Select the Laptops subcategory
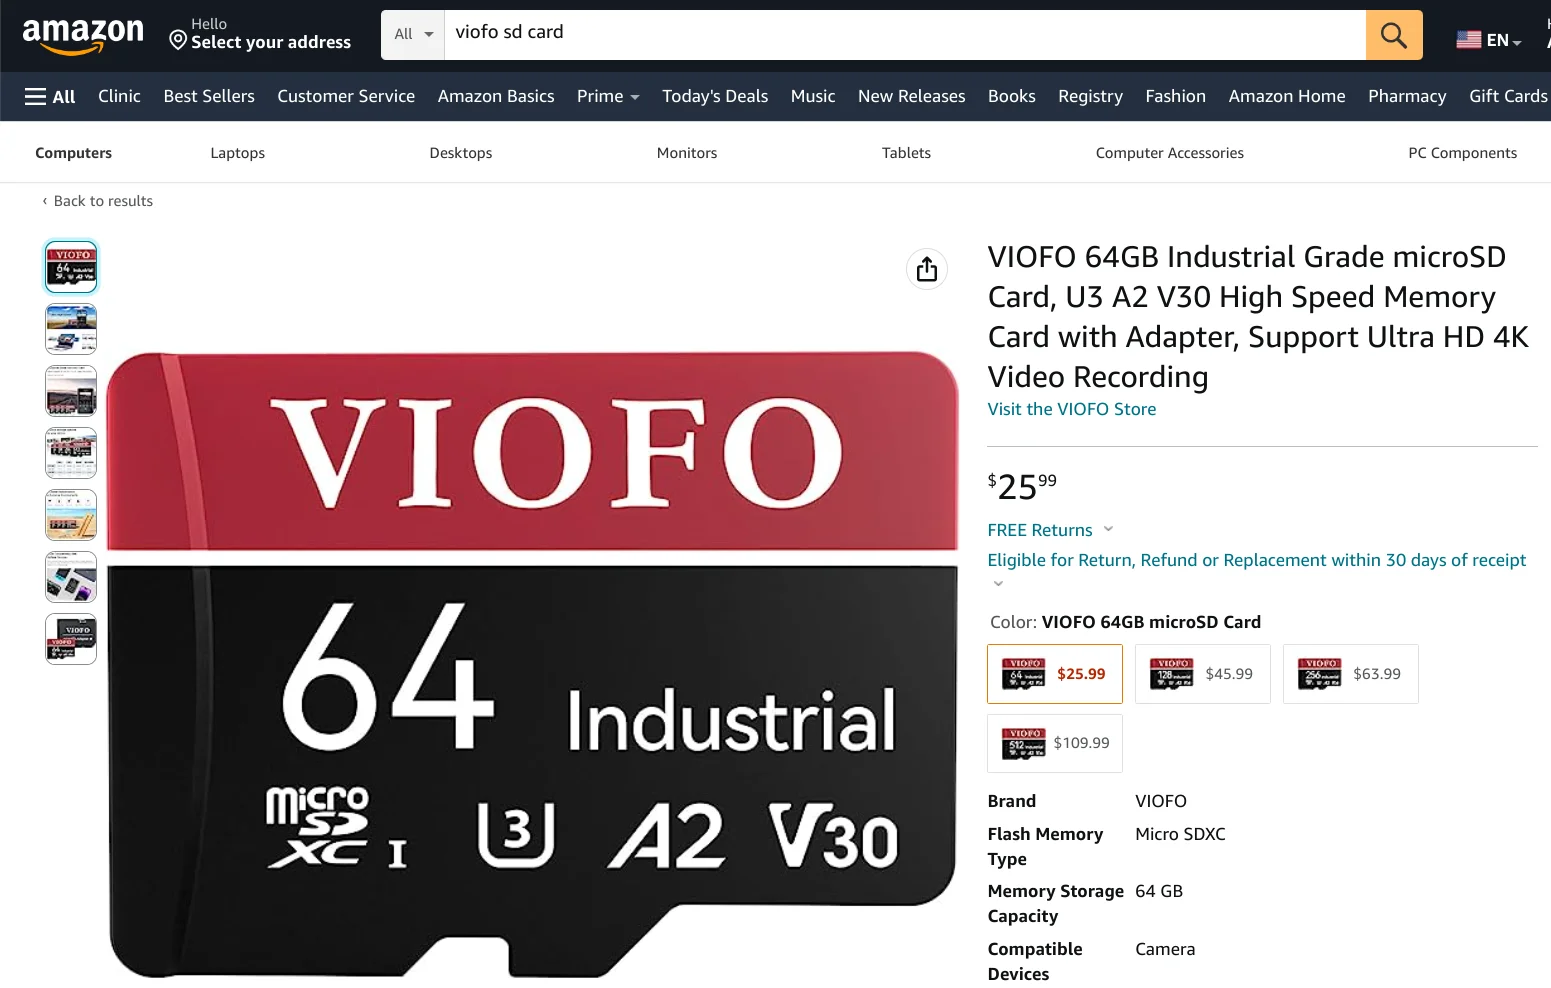1551x988 pixels. tap(238, 153)
